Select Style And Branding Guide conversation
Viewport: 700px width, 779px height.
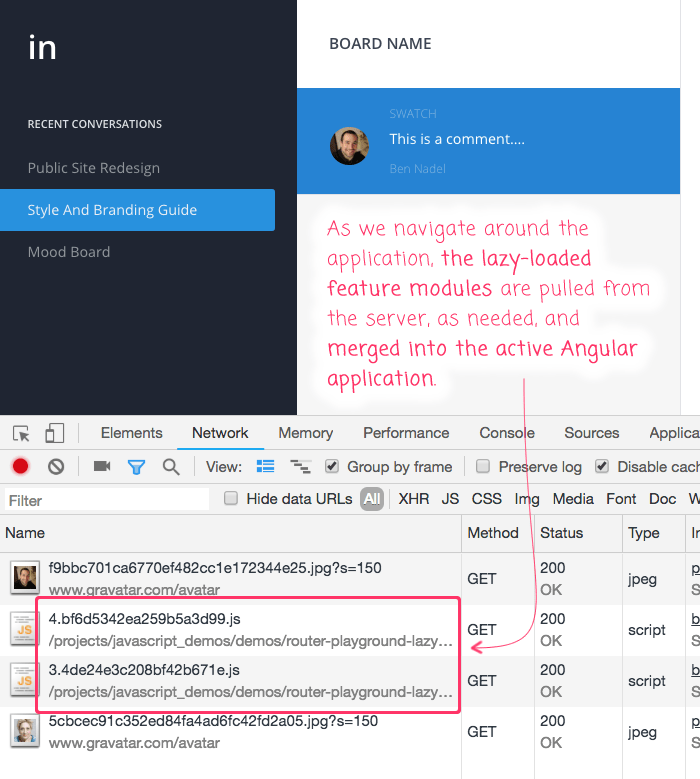137,210
